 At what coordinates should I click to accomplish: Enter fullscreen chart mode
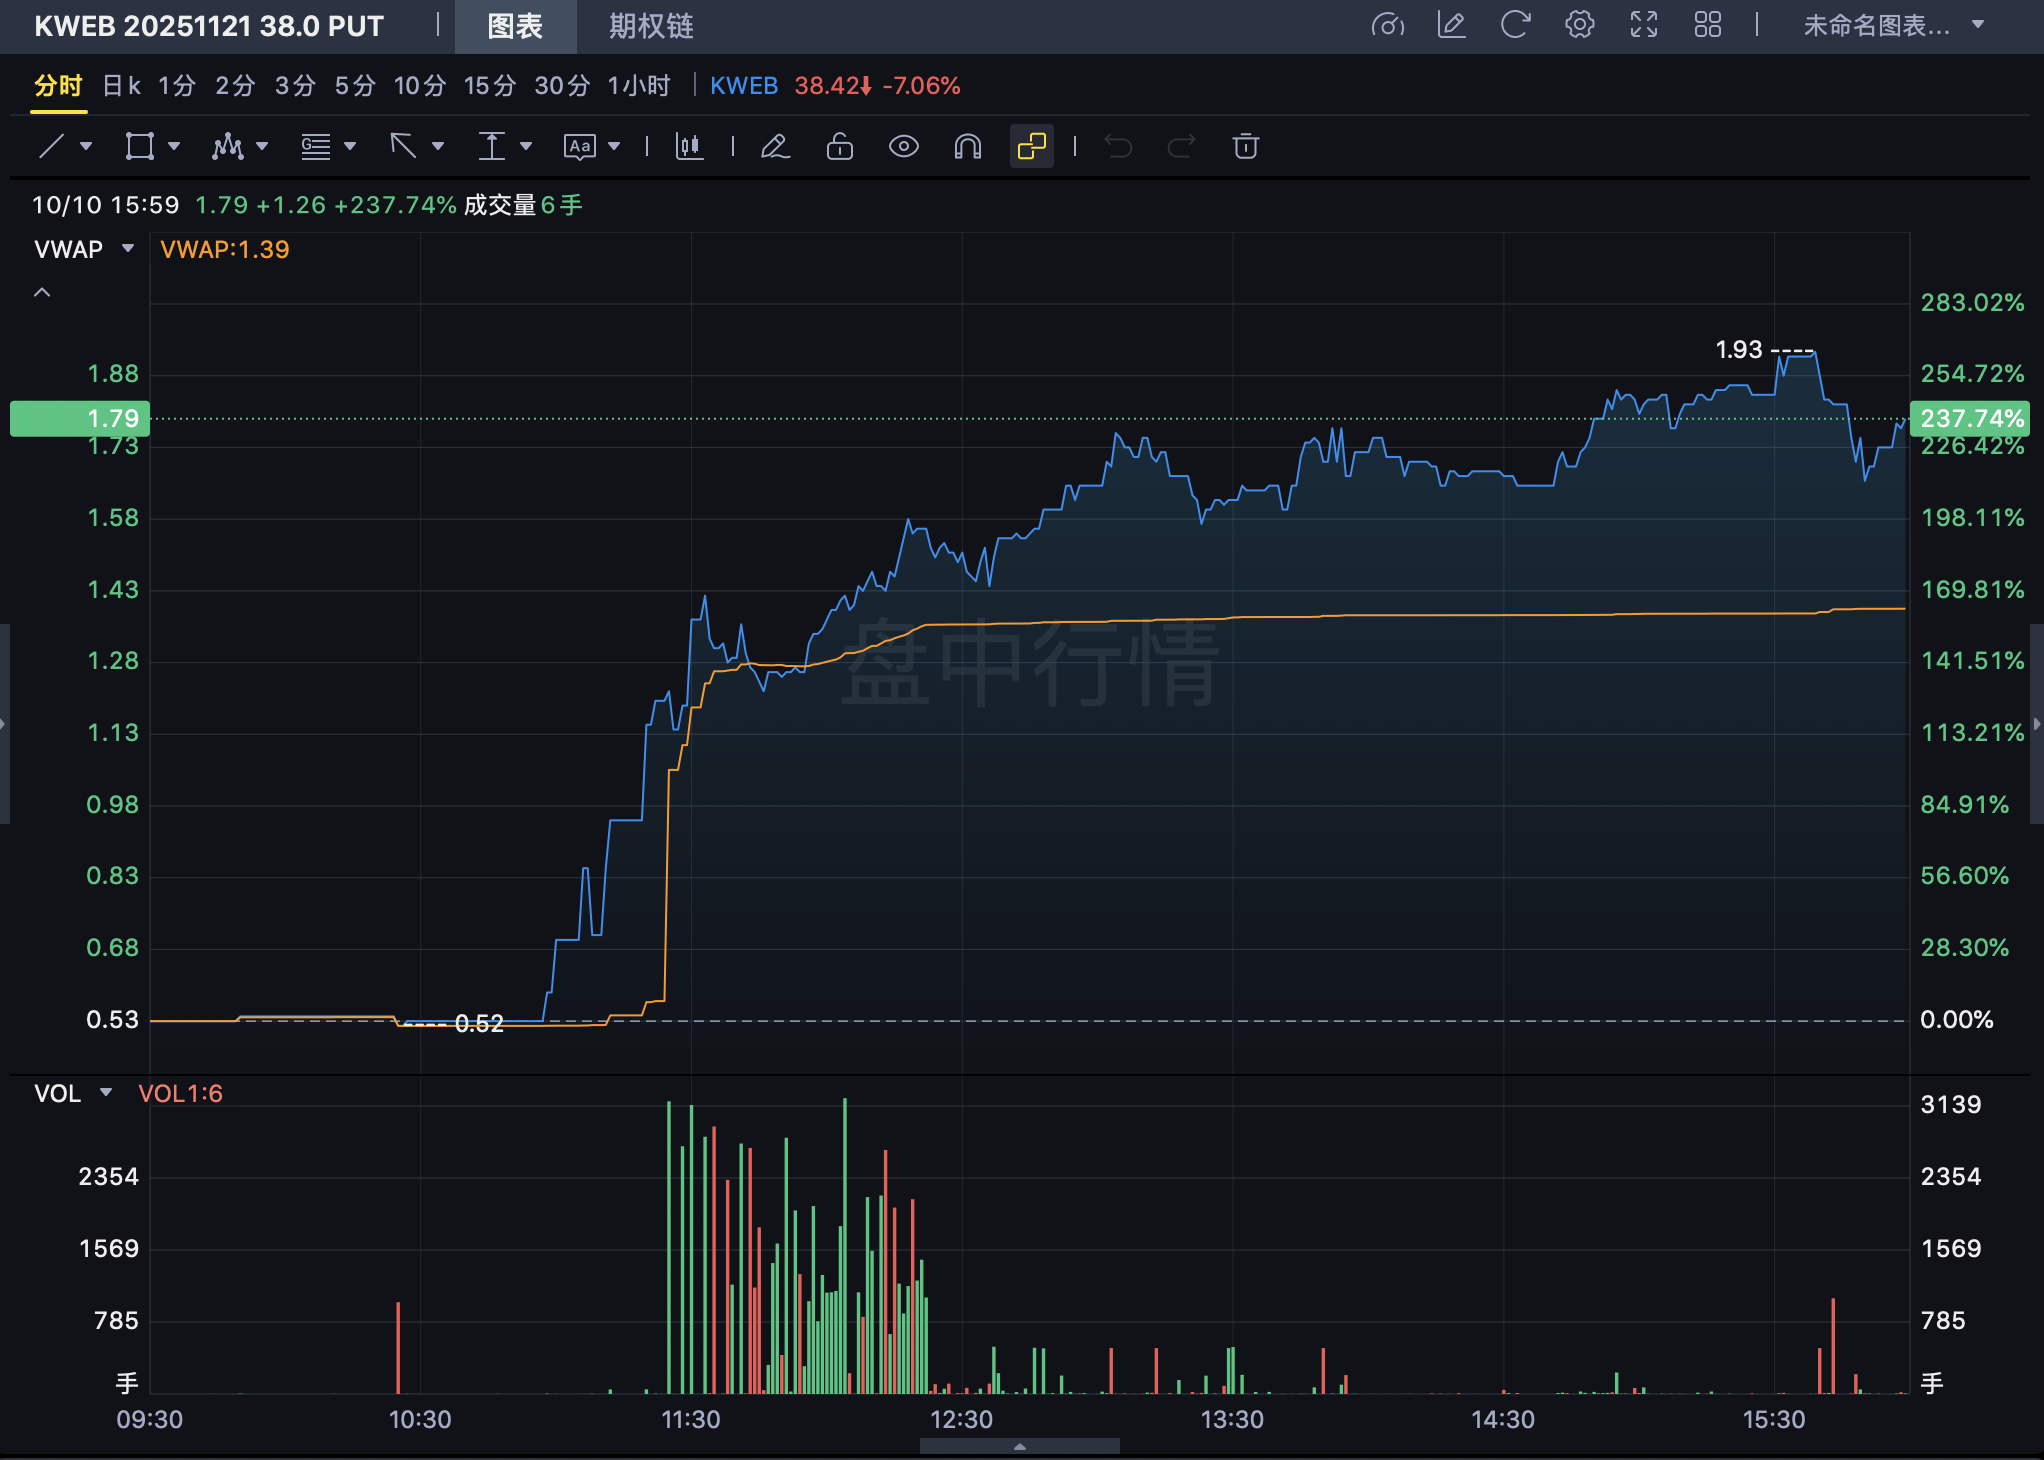coord(1643,25)
